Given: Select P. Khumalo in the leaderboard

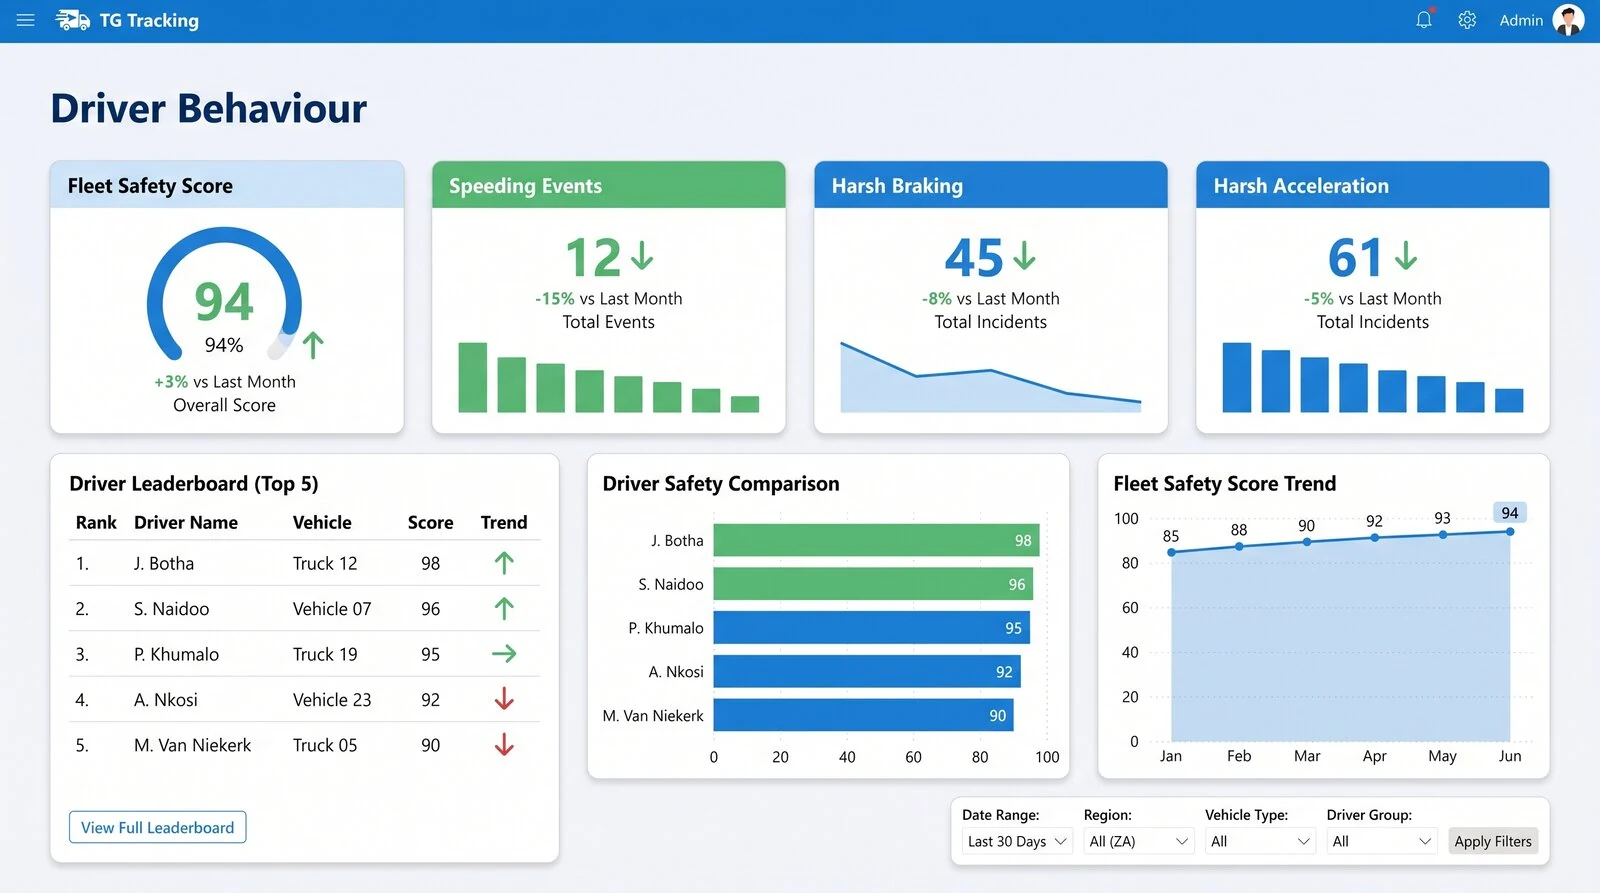Looking at the screenshot, I should click(176, 654).
